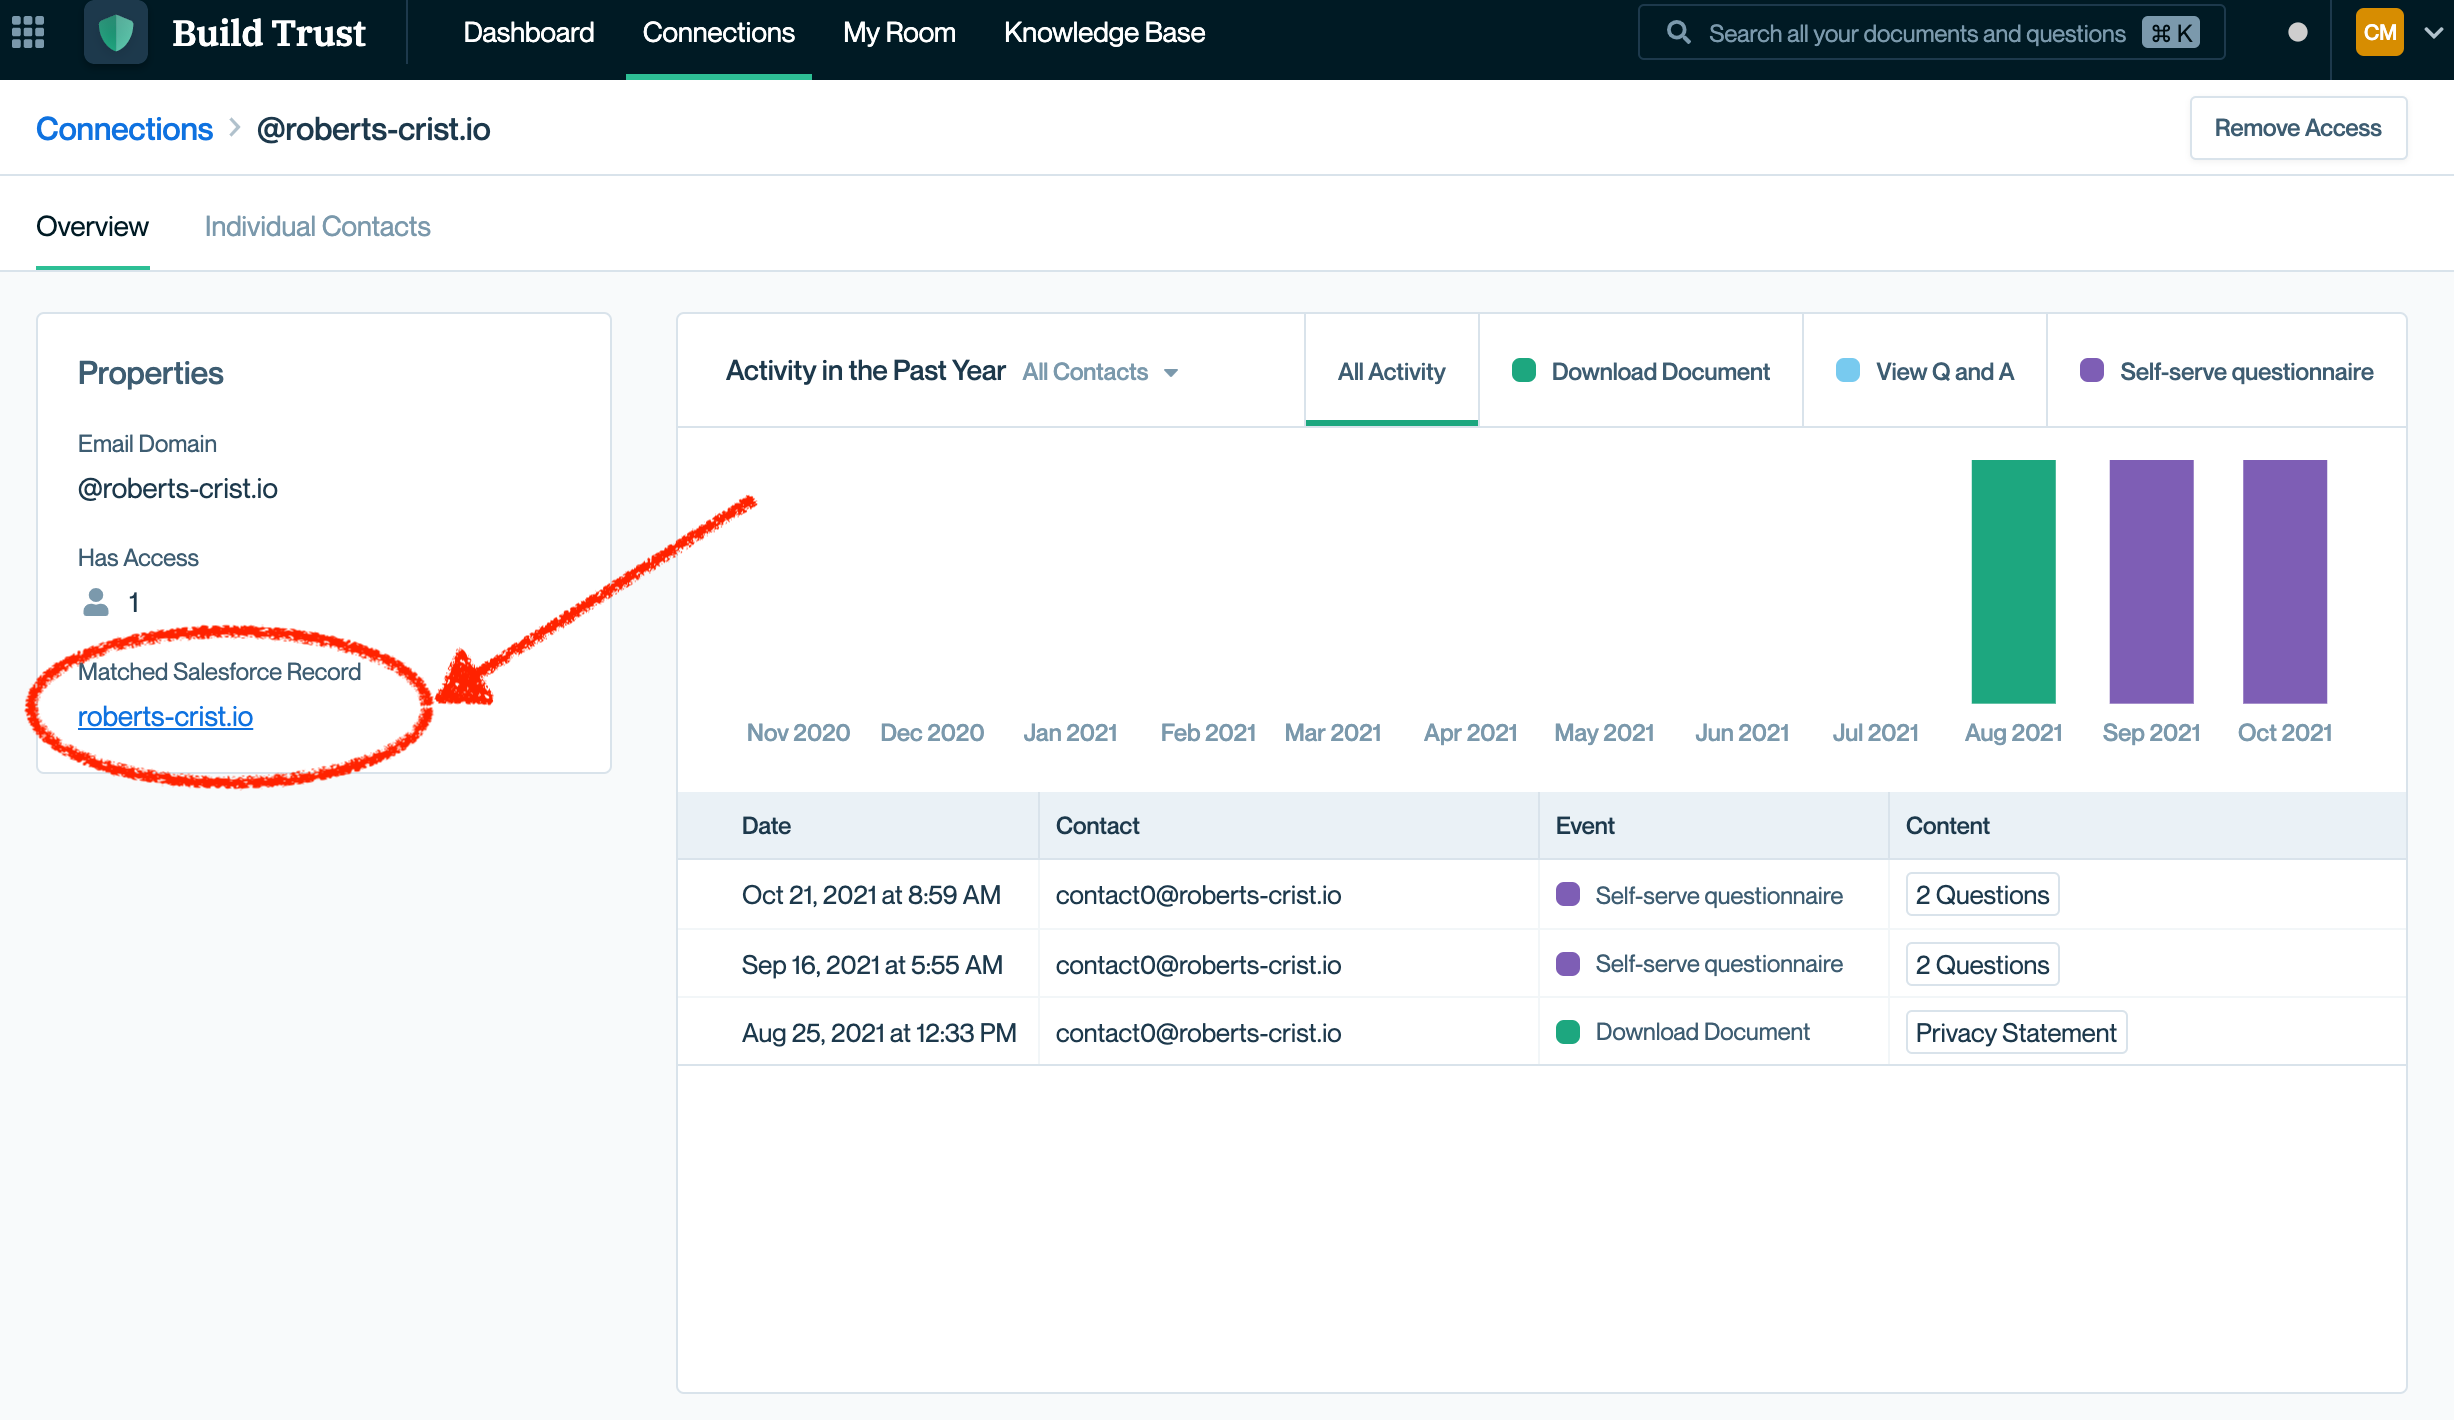The height and width of the screenshot is (1420, 2454).
Task: Open the app grid launcher icon
Action: [28, 32]
